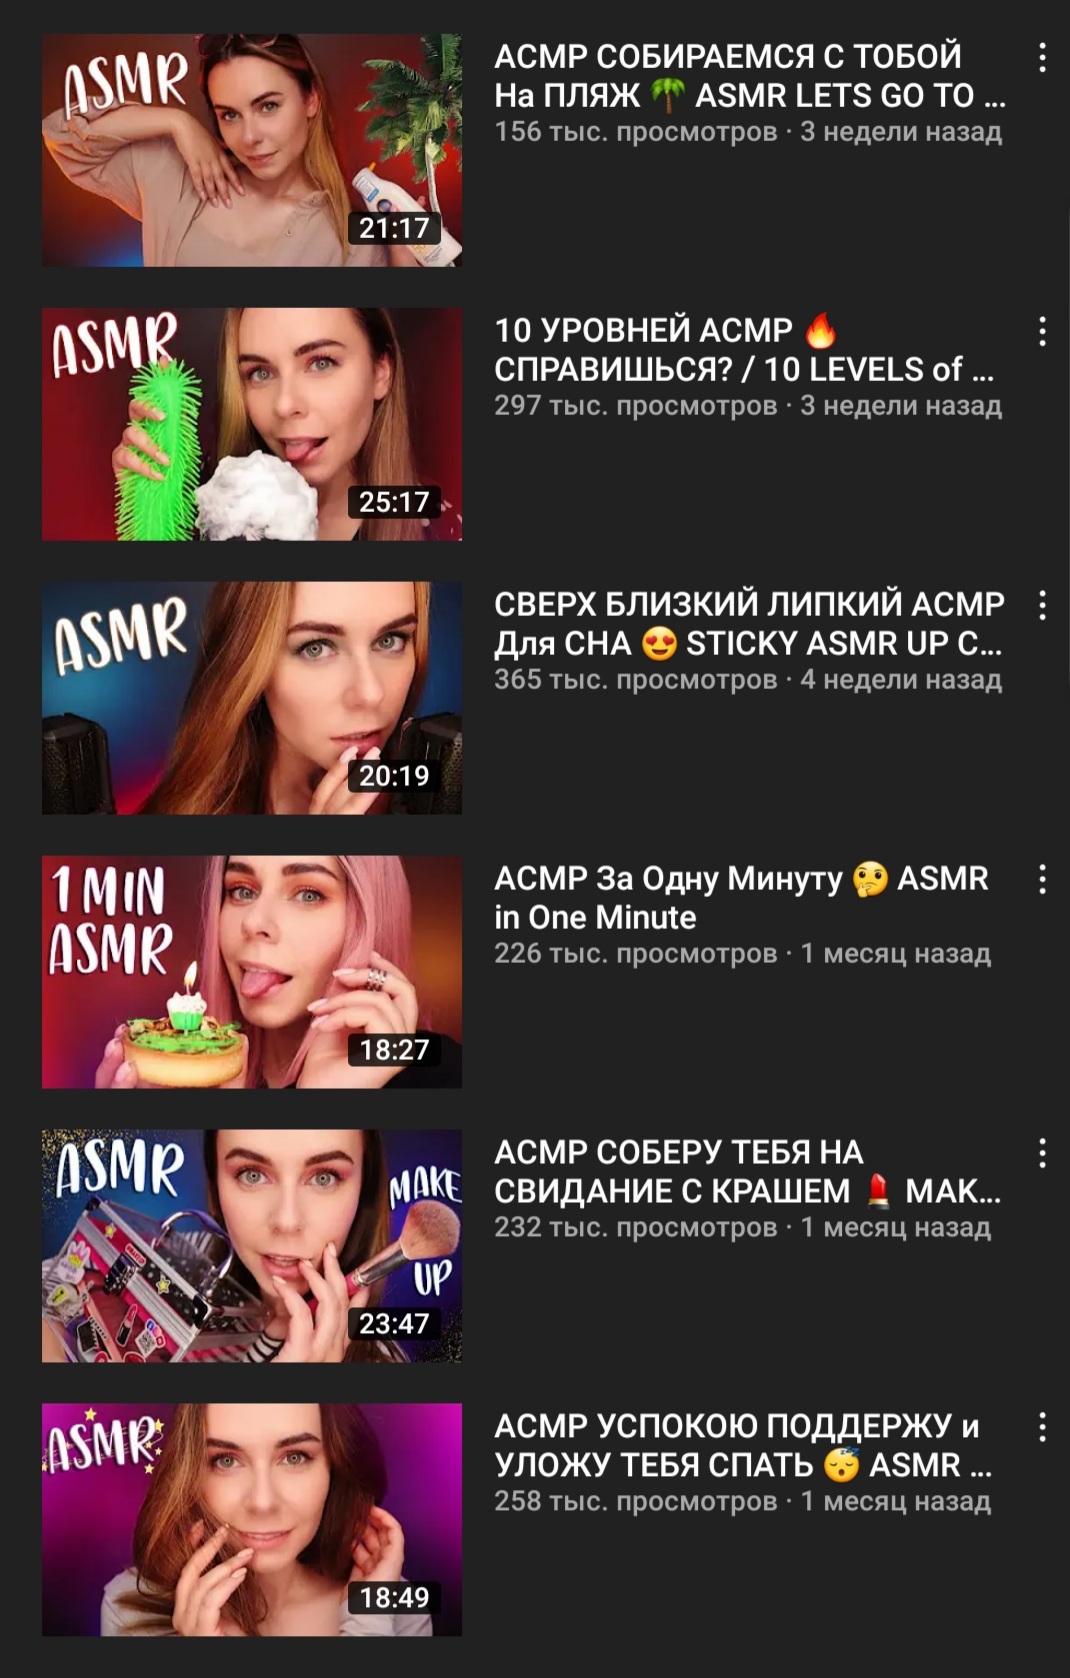This screenshot has width=1070, height=1678.
Task: Play the 1 MIN ASMR thumbnail video
Action: pyautogui.click(x=252, y=972)
